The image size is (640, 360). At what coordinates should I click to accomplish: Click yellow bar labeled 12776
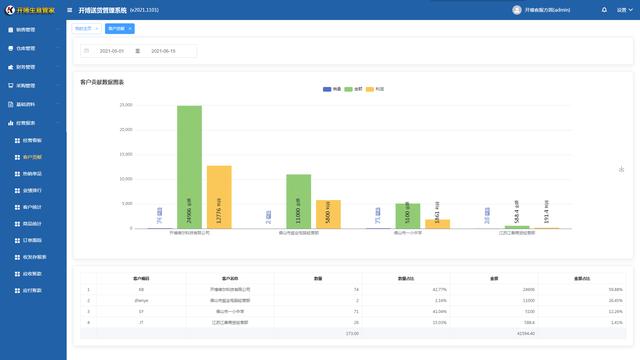[x=219, y=197]
